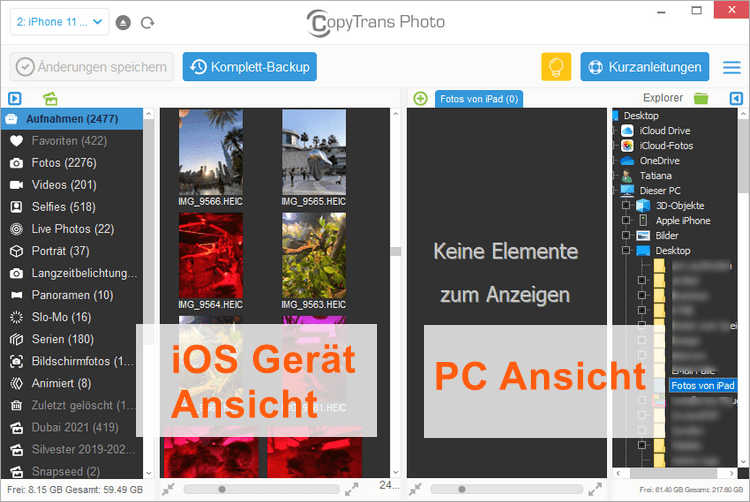This screenshot has height=502, width=750.
Task: Open the Videos (201) album
Action: (72, 185)
